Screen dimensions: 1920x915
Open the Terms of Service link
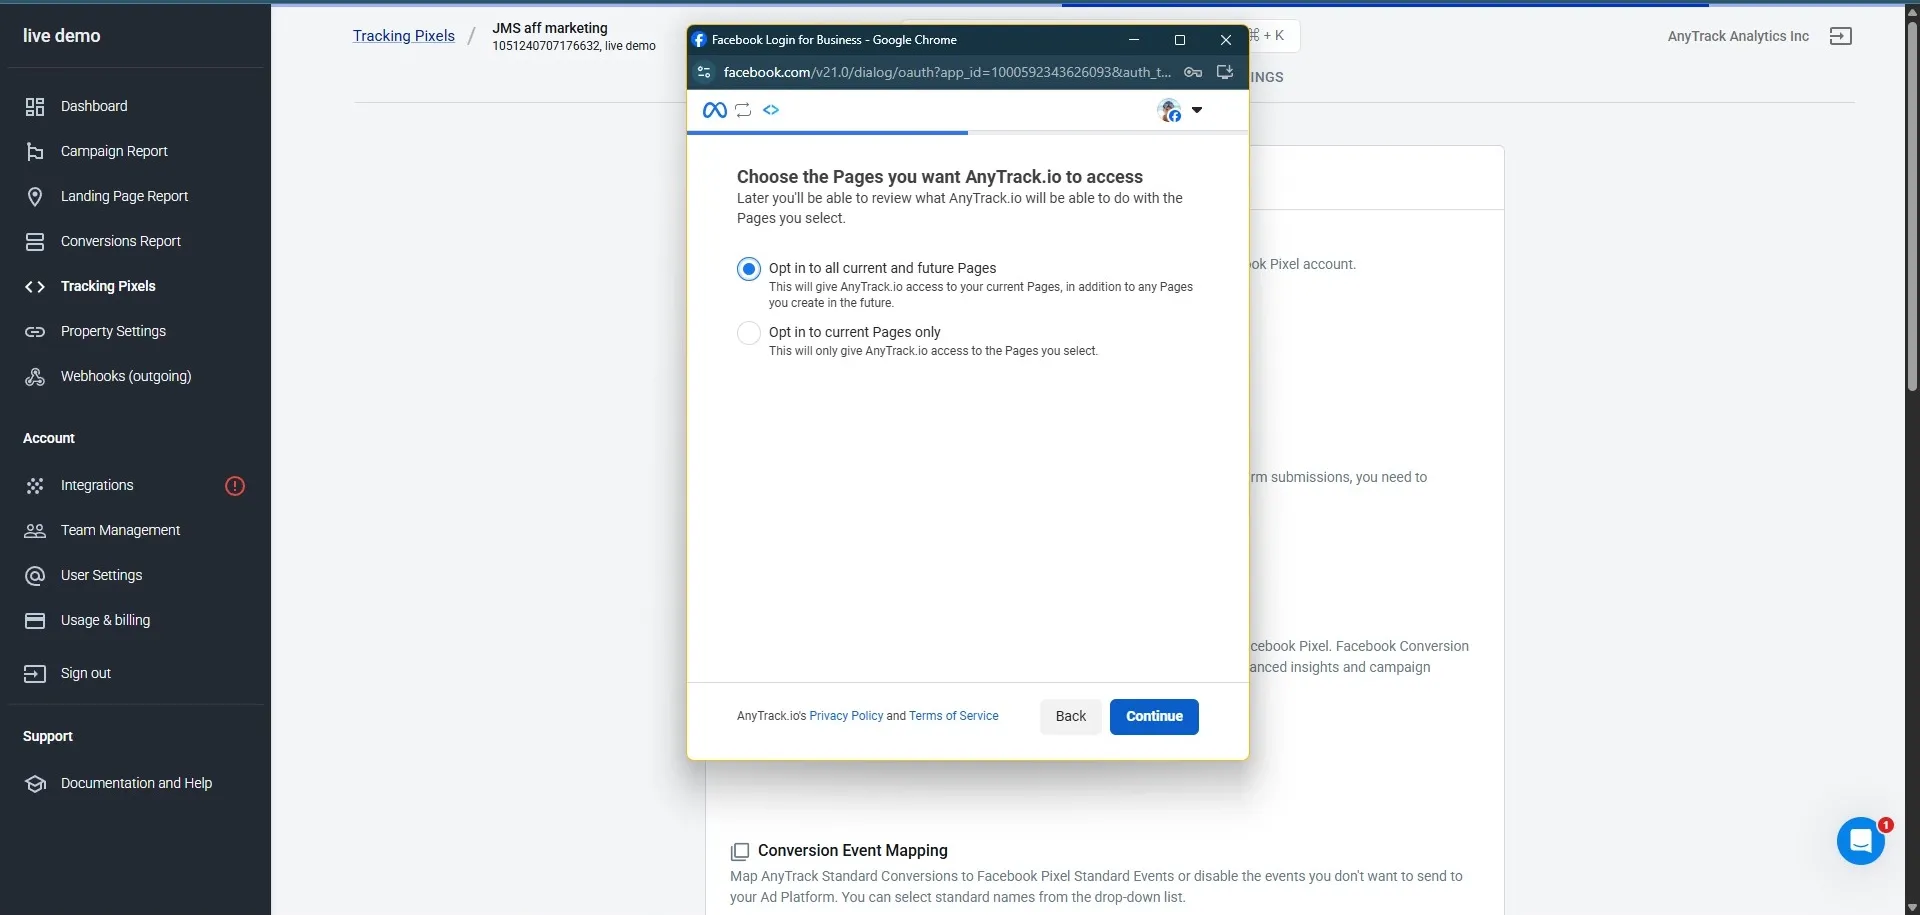point(954,716)
